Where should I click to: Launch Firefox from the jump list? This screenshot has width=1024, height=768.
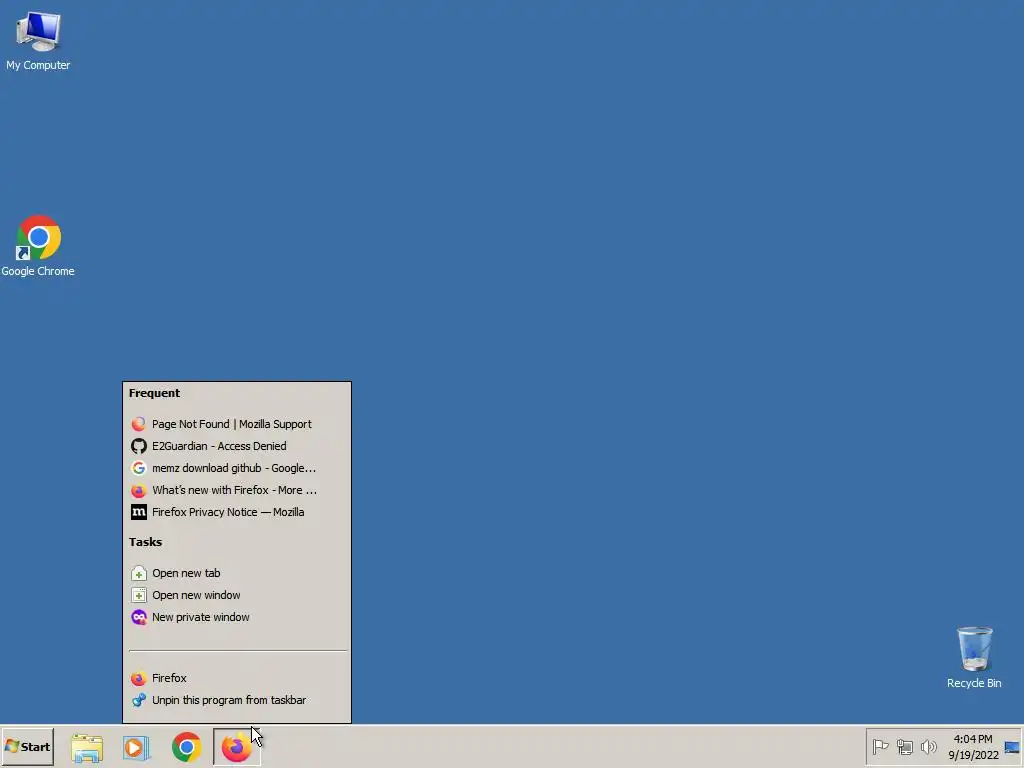pyautogui.click(x=236, y=678)
